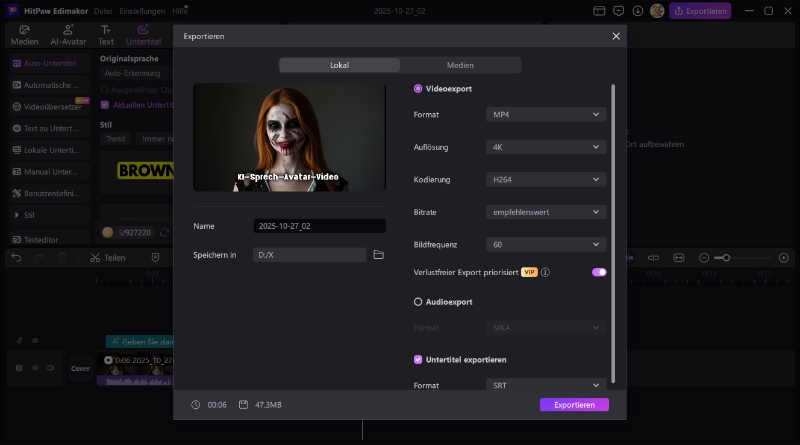
Task: Open Videoübersetzer in sidebar
Action: 49,107
